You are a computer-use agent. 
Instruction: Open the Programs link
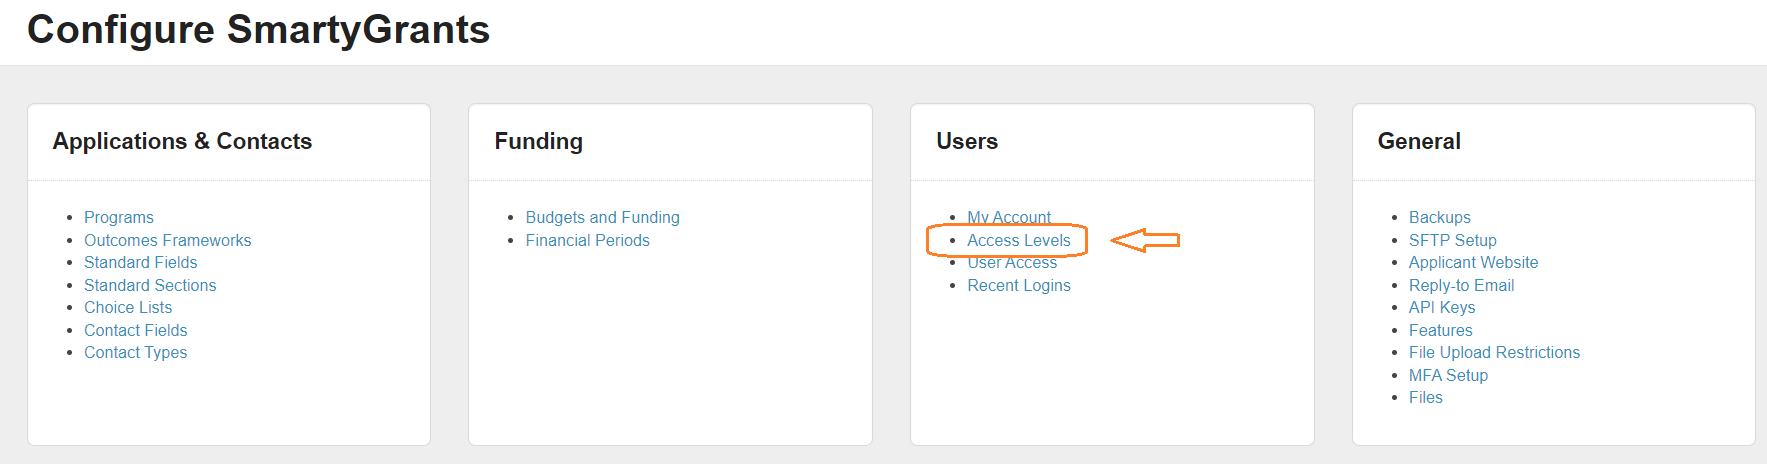118,217
